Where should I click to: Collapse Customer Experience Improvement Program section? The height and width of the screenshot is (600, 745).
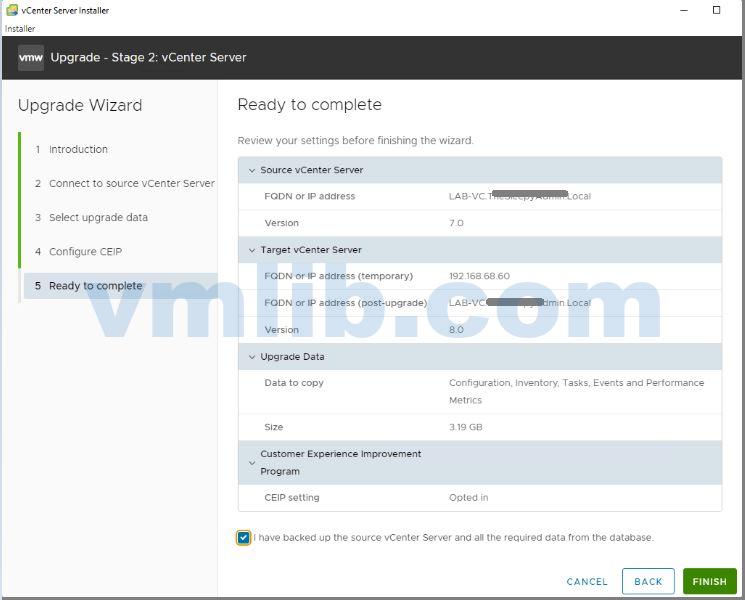tap(252, 463)
